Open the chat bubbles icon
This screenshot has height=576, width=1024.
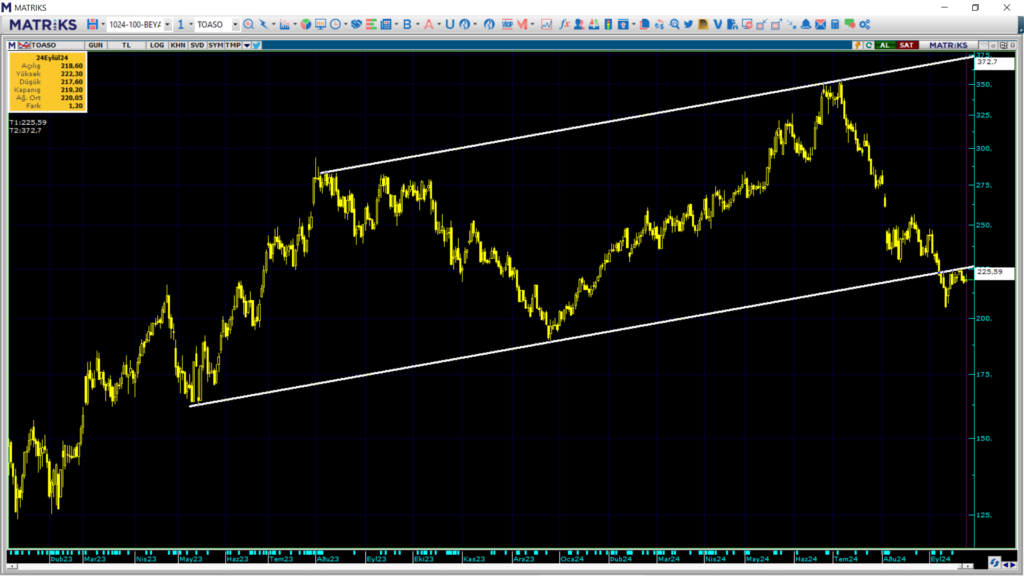pyautogui.click(x=850, y=24)
